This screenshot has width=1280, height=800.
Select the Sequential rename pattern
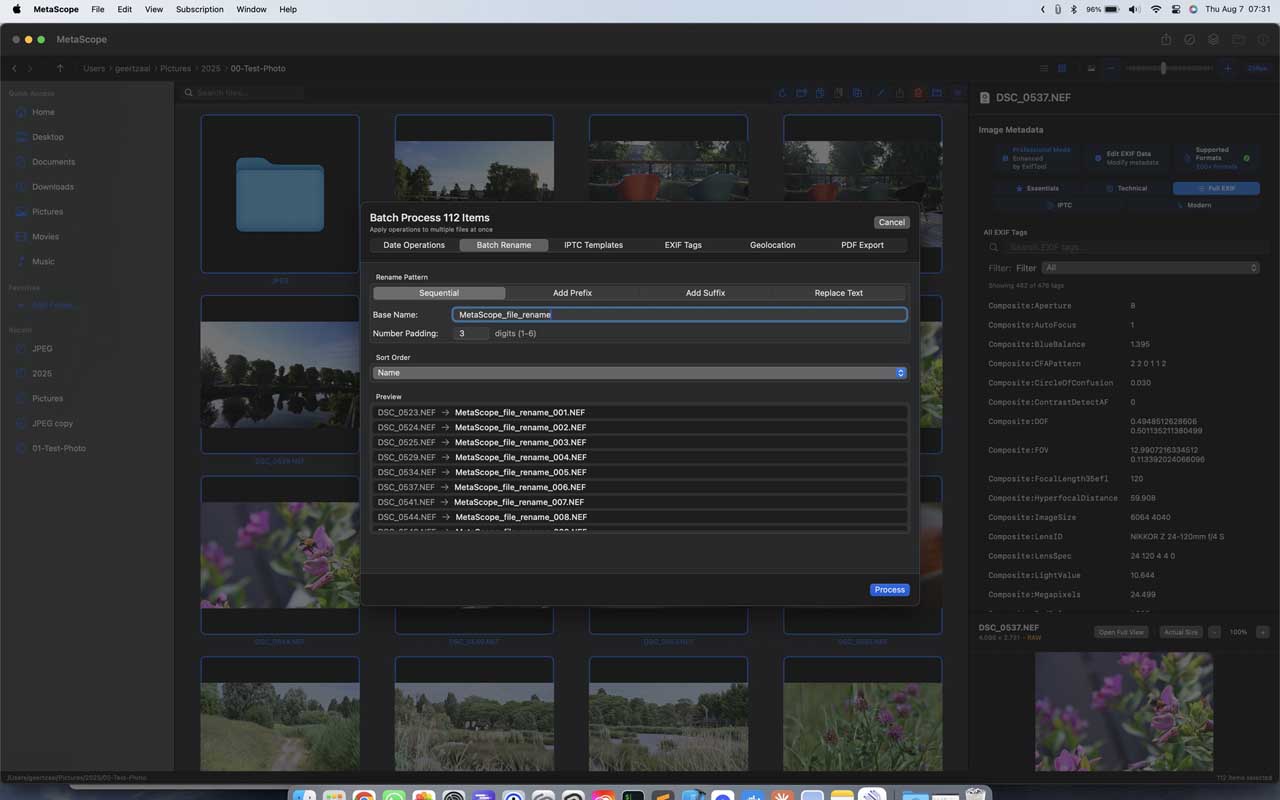point(439,293)
